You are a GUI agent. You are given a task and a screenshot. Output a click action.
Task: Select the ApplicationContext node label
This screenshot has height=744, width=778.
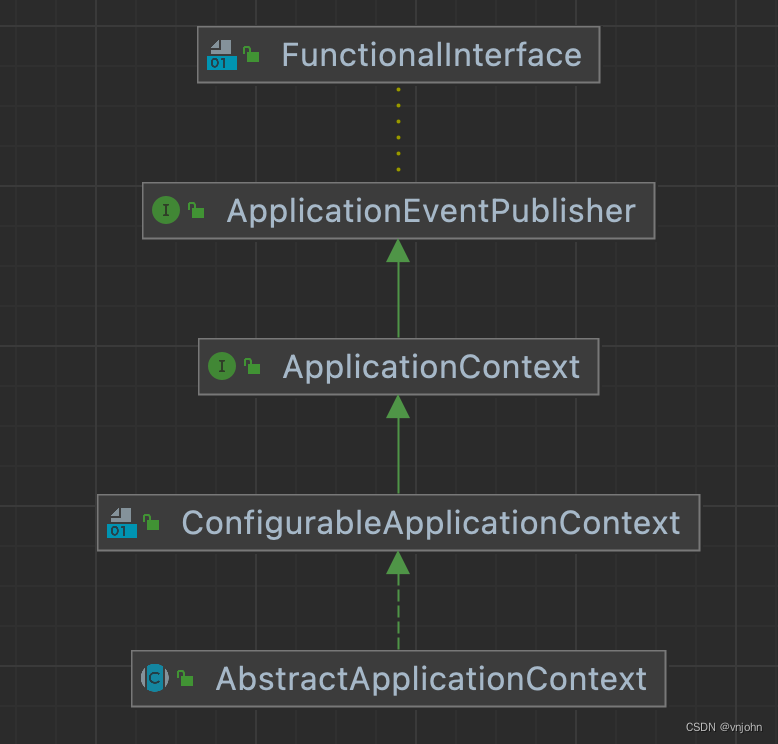tap(431, 367)
